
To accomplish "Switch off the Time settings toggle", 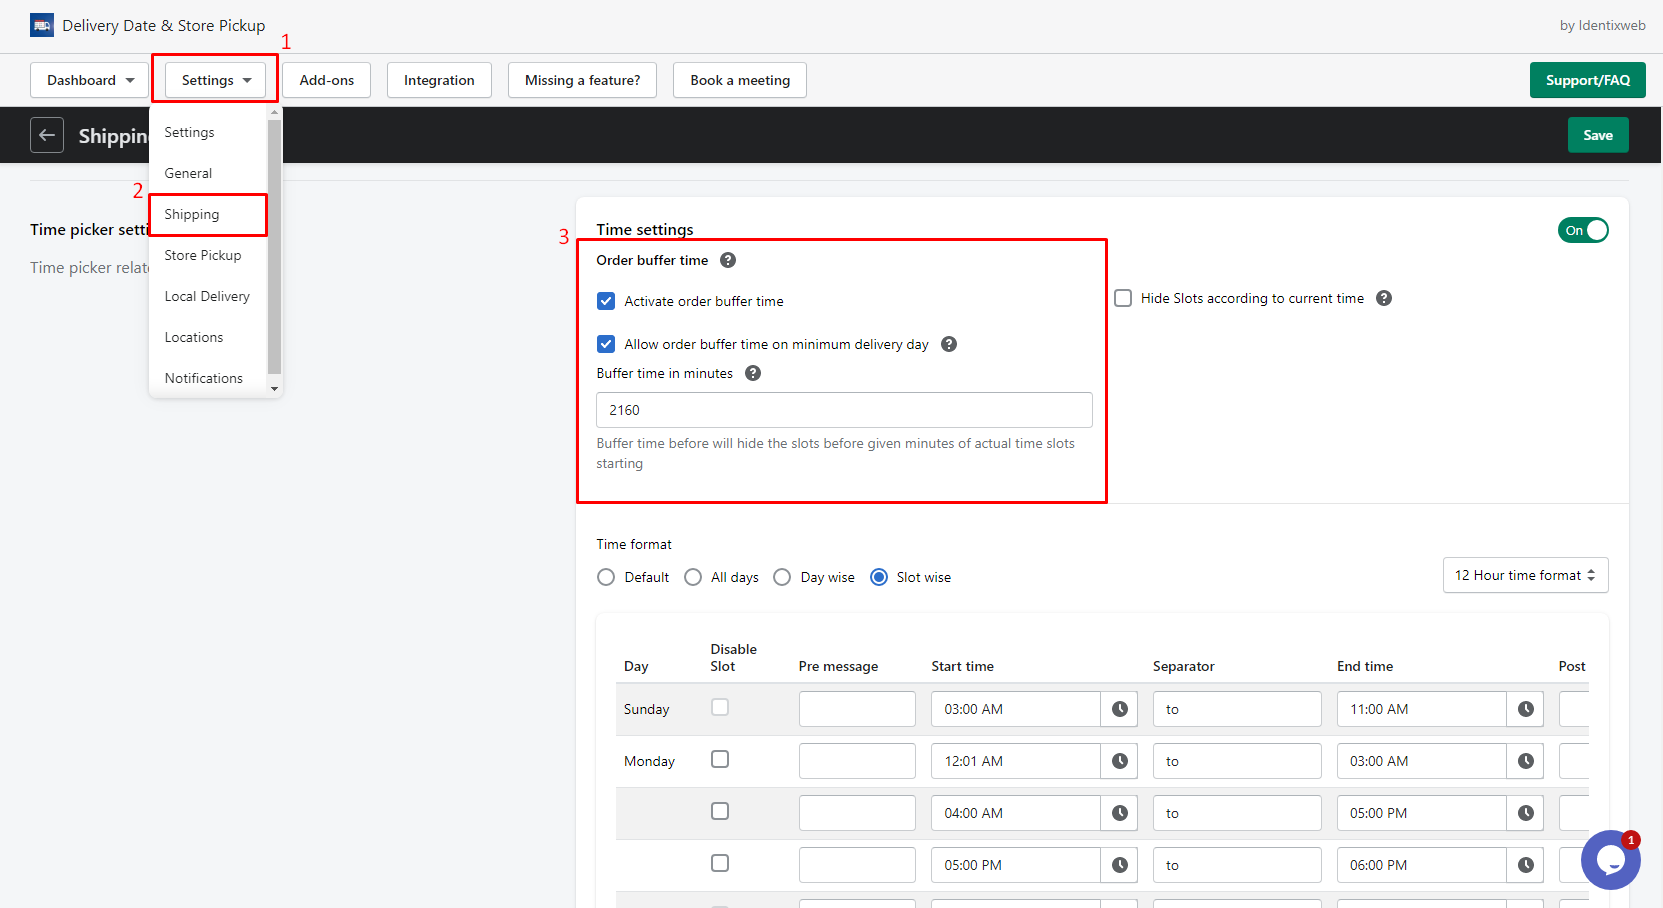I will click(x=1583, y=230).
